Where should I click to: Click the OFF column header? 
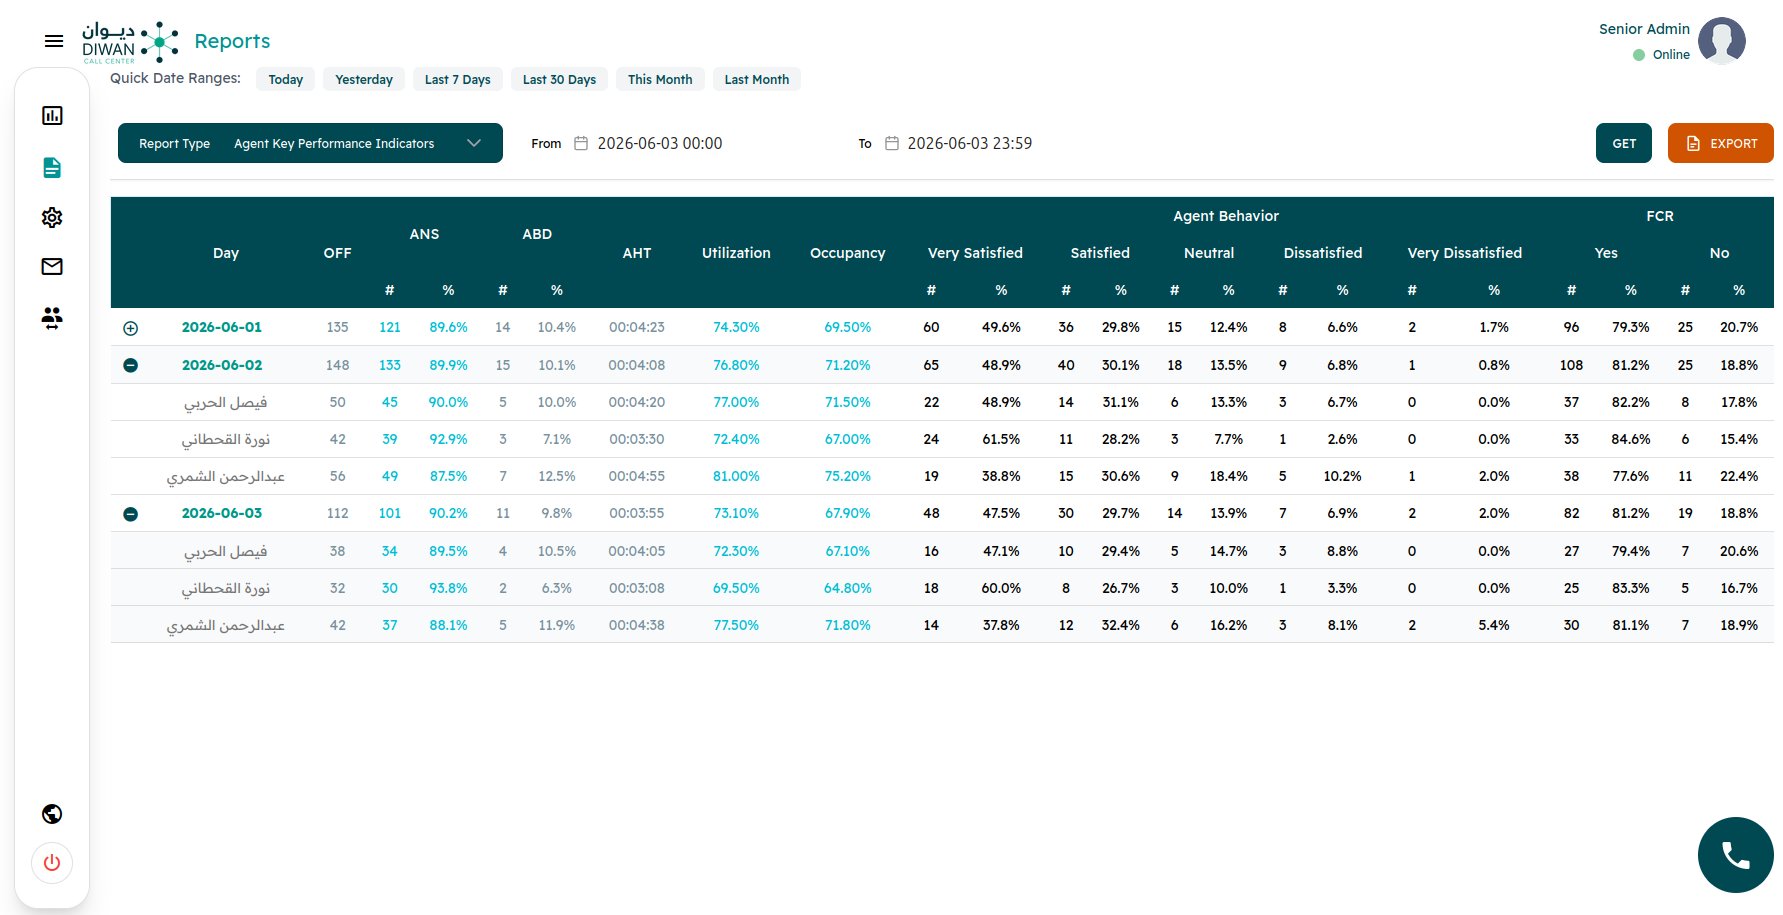pyautogui.click(x=338, y=253)
